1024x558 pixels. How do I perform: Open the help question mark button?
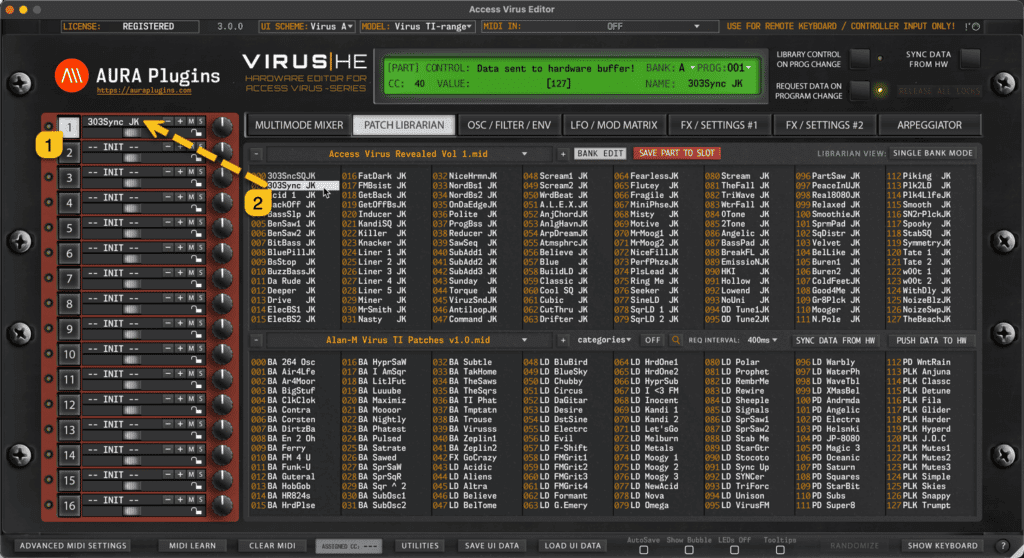[x=1003, y=546]
